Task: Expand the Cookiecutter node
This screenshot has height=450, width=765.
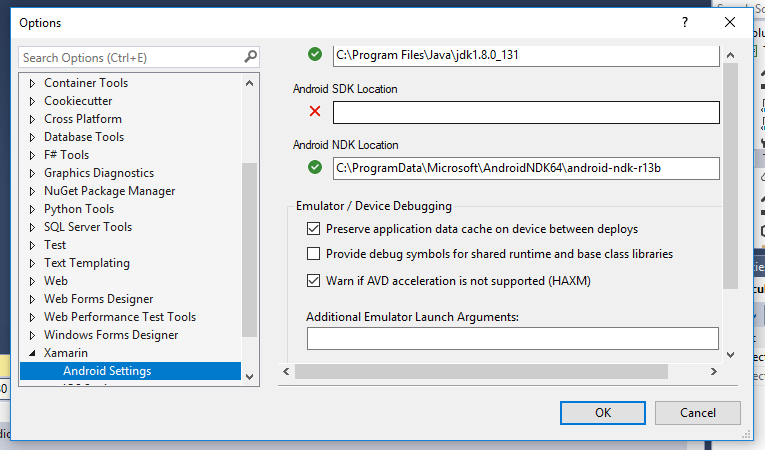Action: [x=32, y=101]
